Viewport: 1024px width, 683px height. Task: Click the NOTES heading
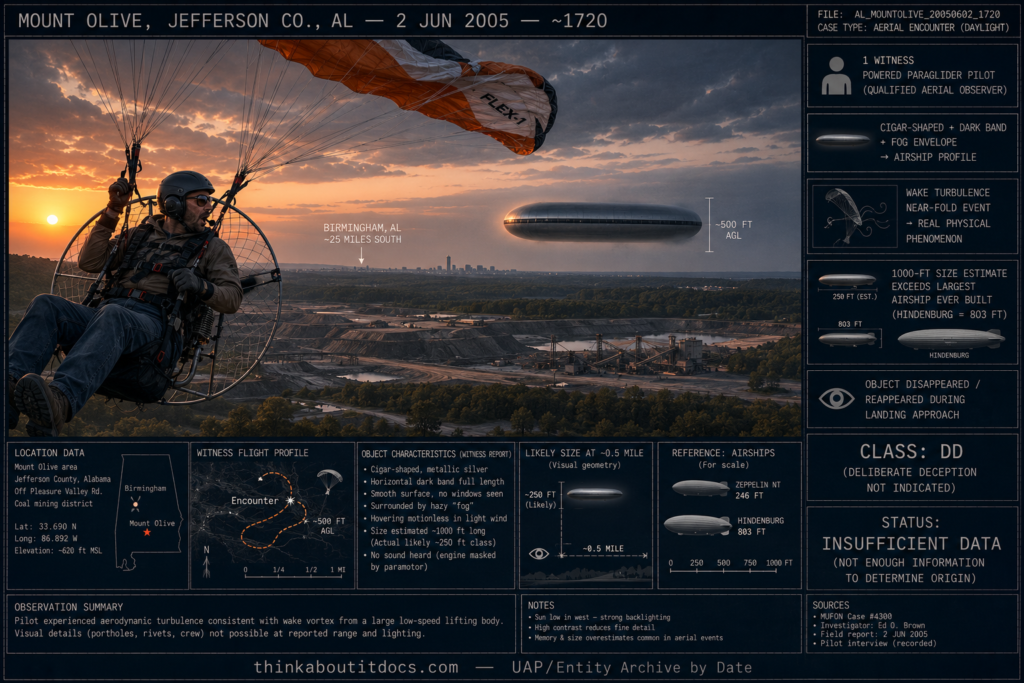coord(541,605)
